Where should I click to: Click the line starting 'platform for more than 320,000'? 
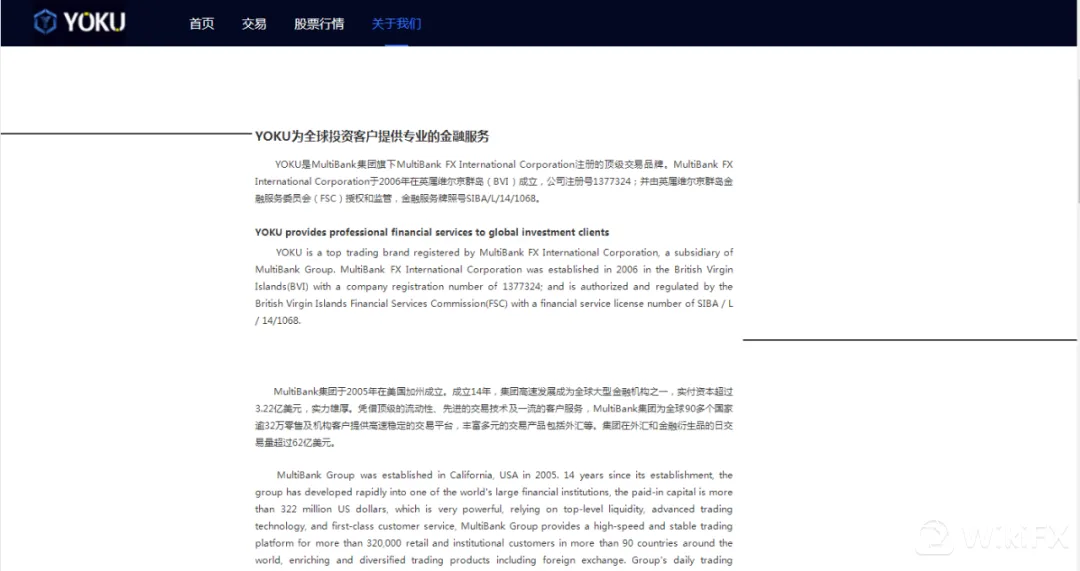coord(494,543)
